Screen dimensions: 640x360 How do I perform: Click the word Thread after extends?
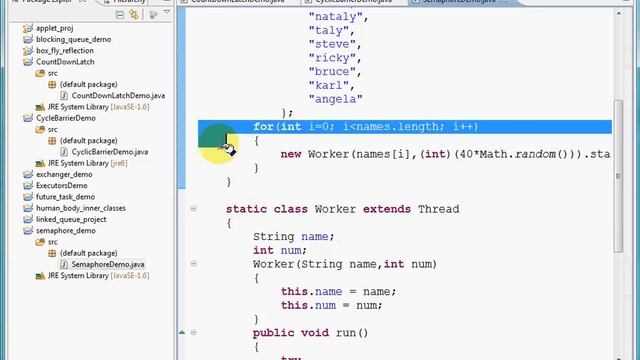click(x=438, y=209)
